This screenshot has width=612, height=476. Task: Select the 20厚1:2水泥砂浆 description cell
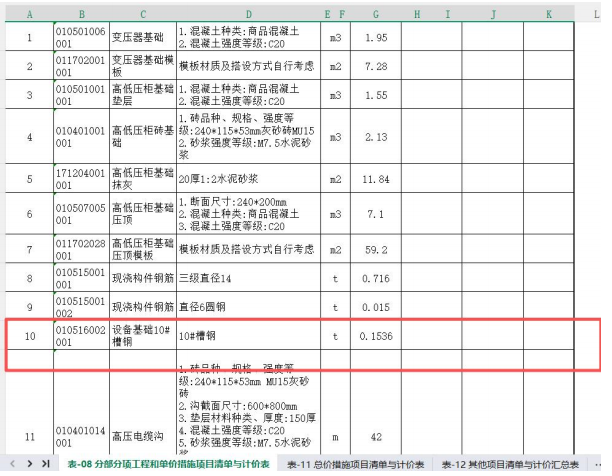click(248, 179)
